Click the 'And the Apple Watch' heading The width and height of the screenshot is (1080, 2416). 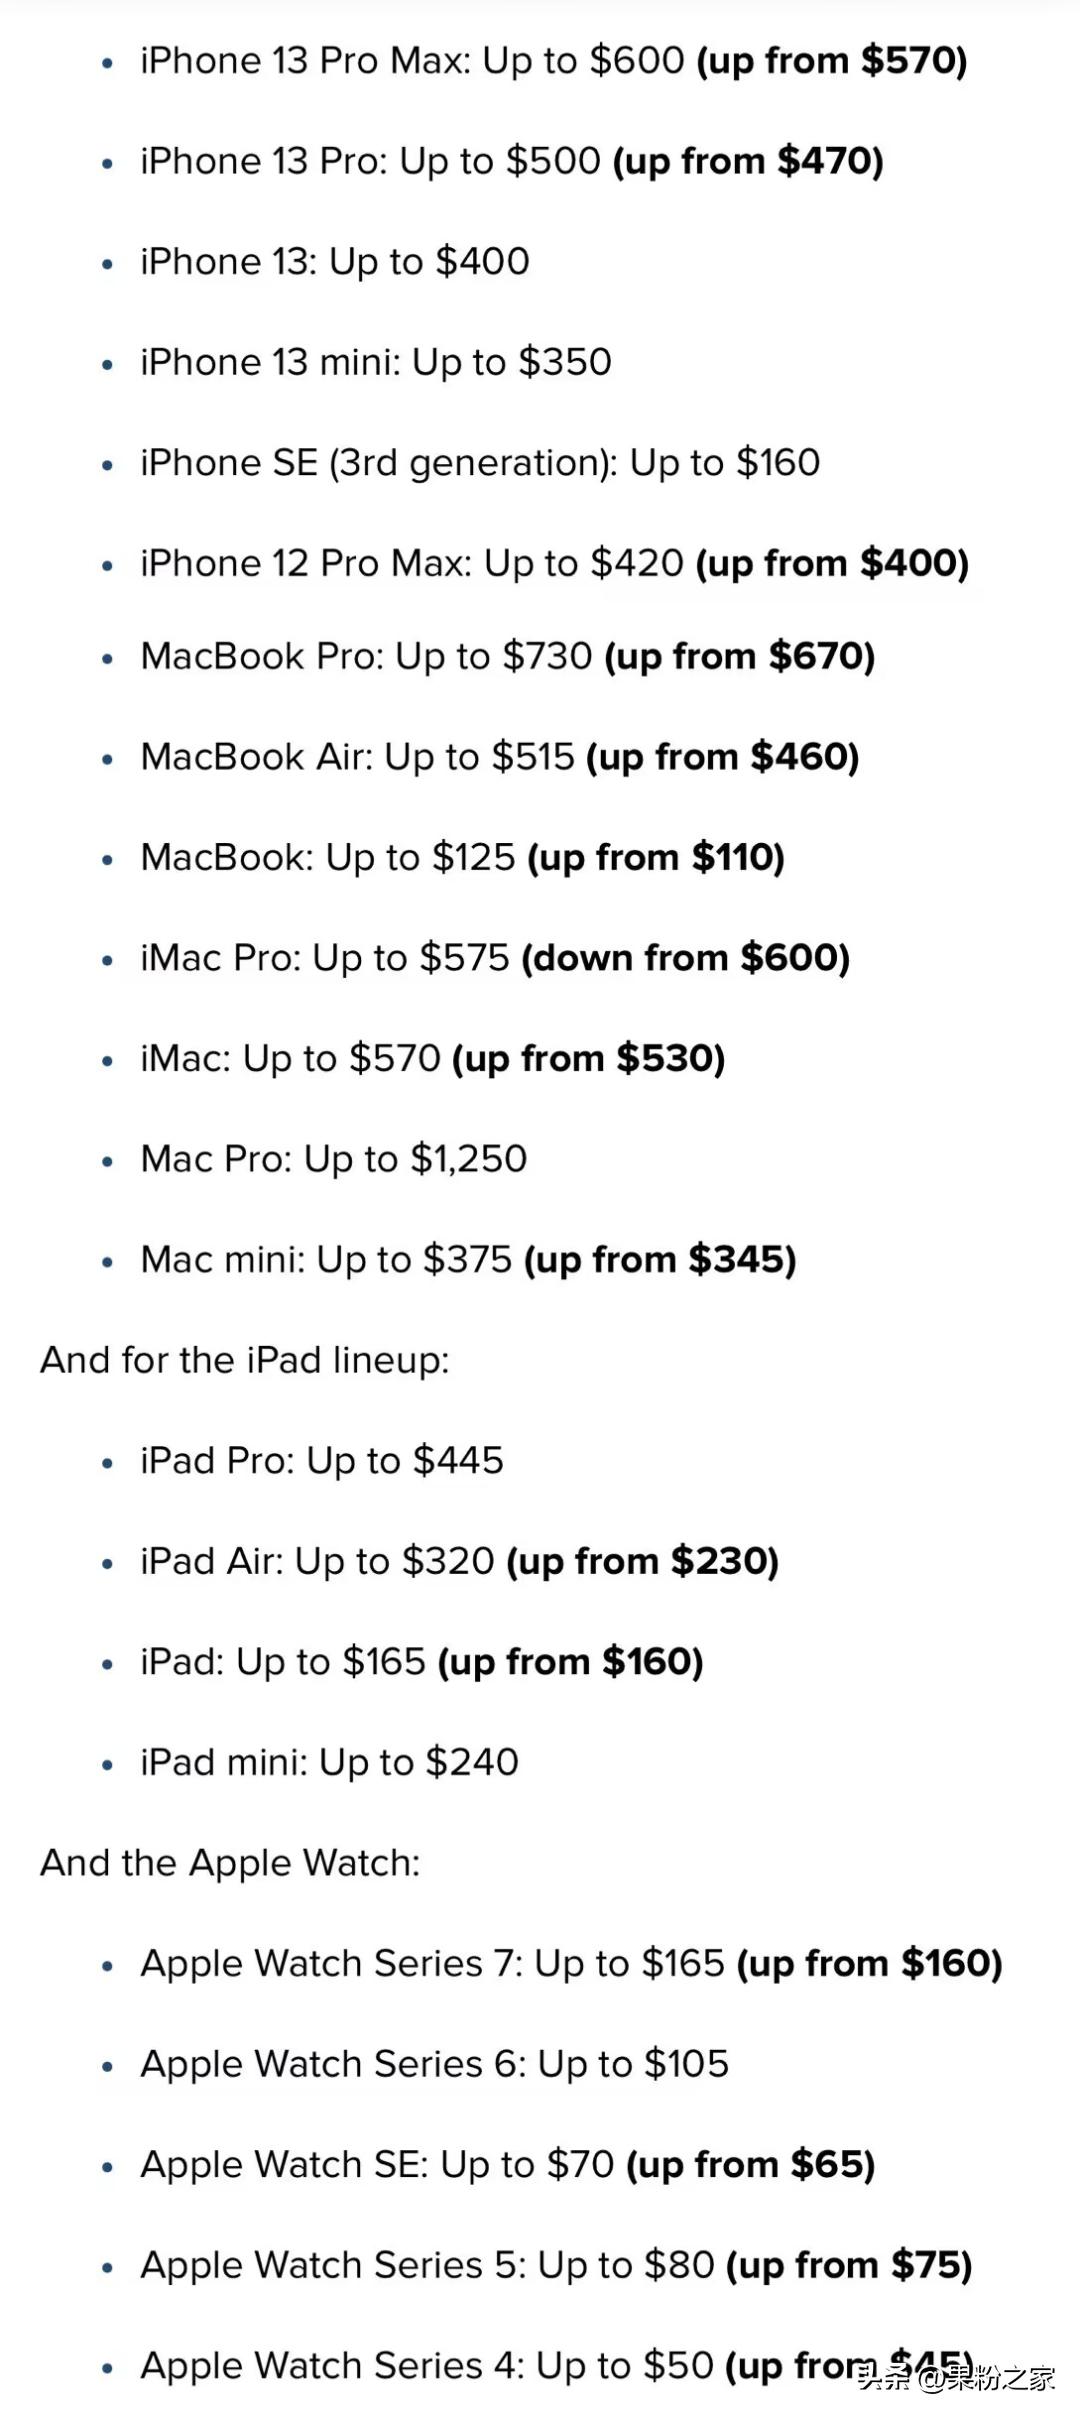coord(230,1863)
